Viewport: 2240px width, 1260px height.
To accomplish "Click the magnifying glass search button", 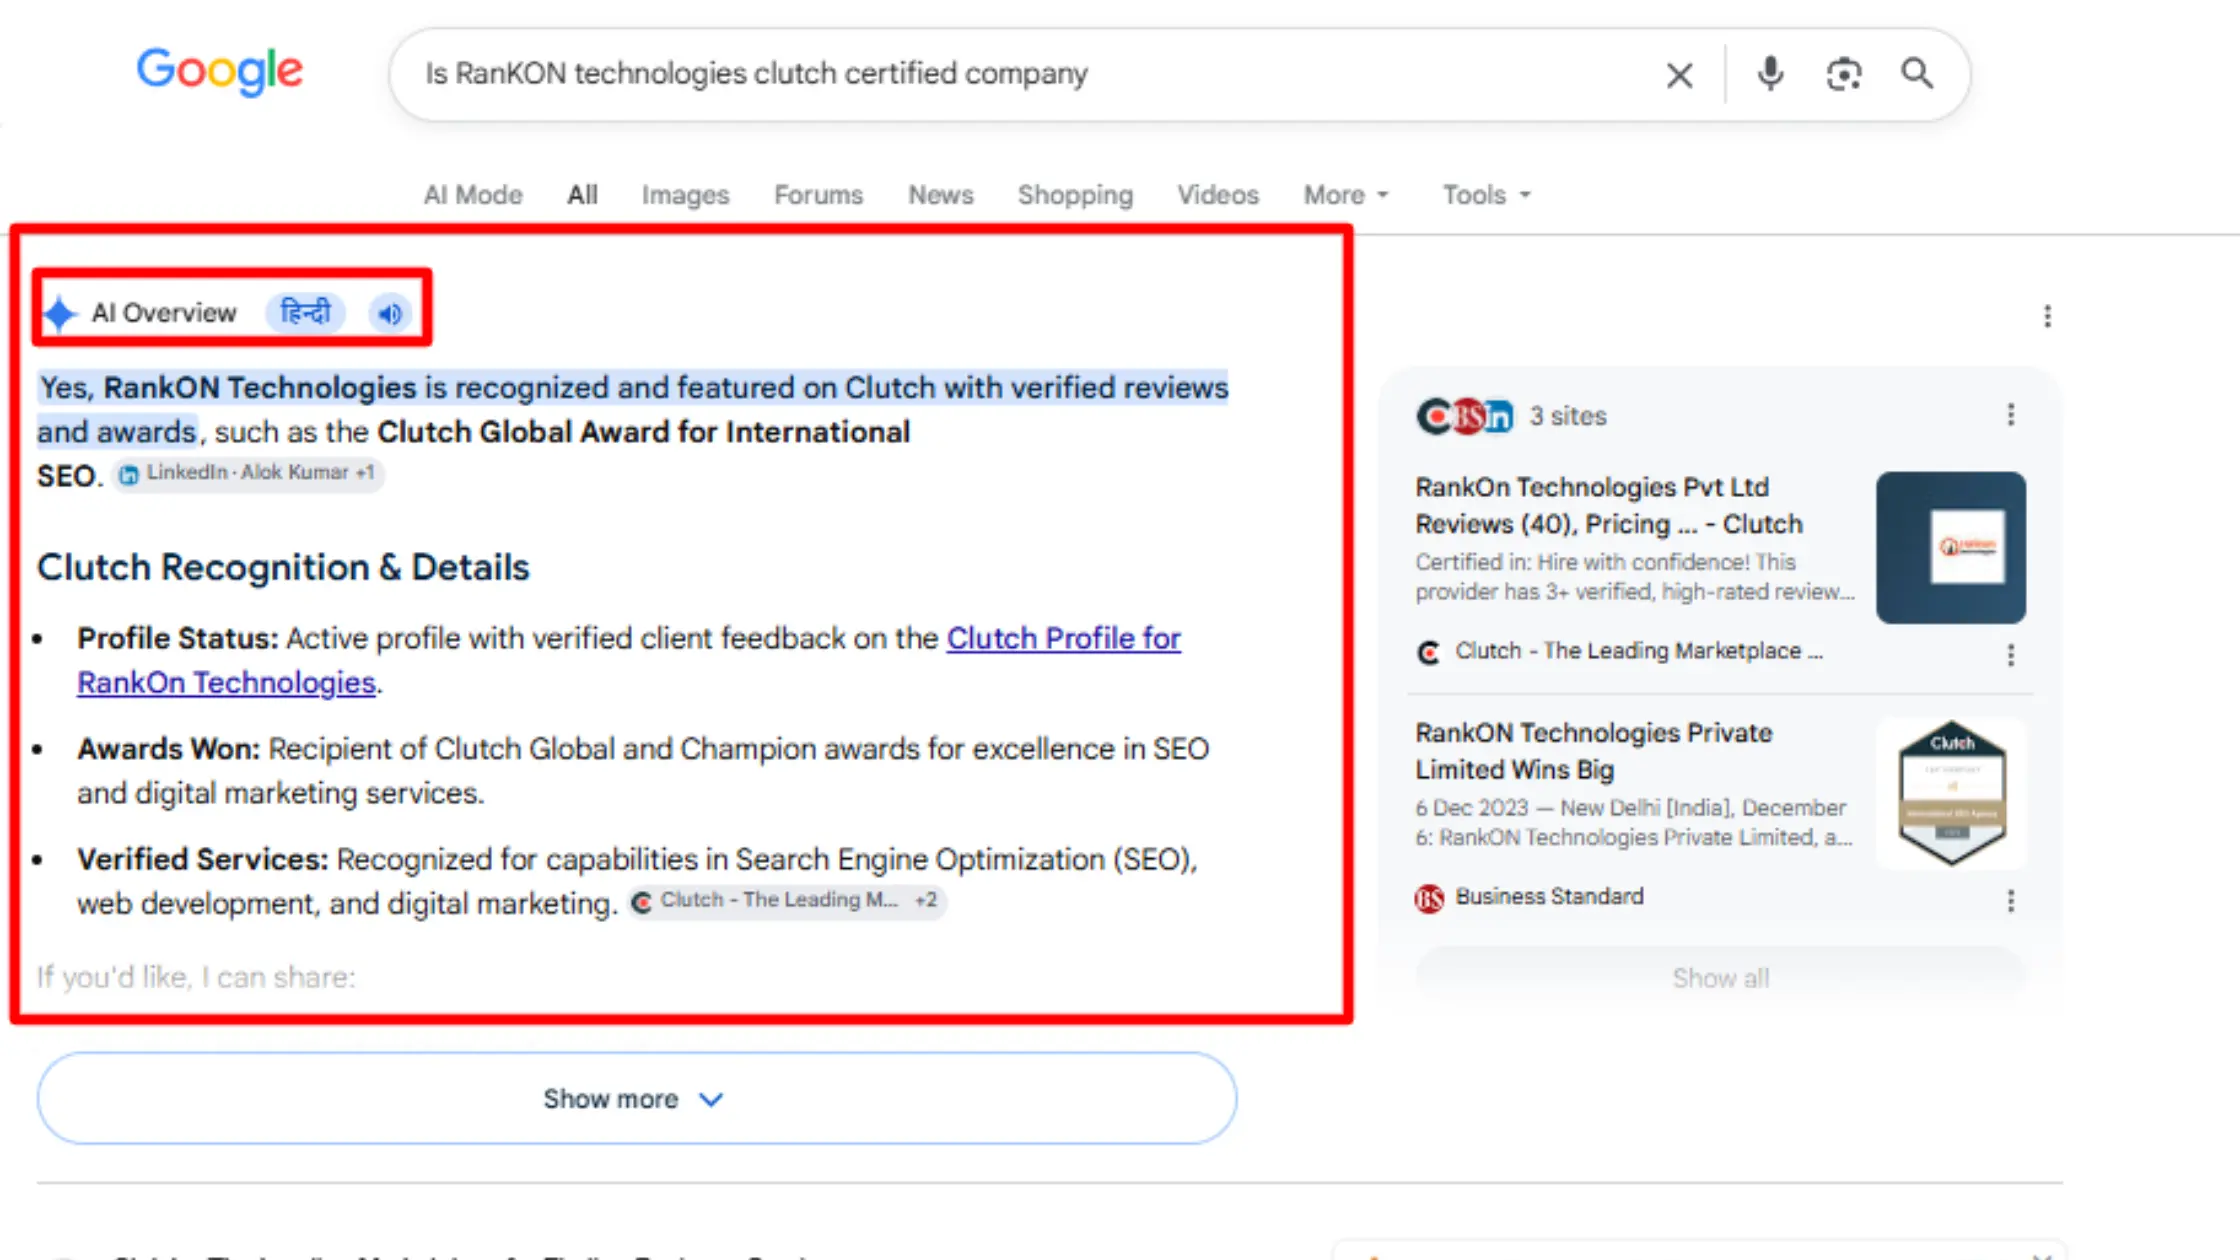I will coord(1916,73).
